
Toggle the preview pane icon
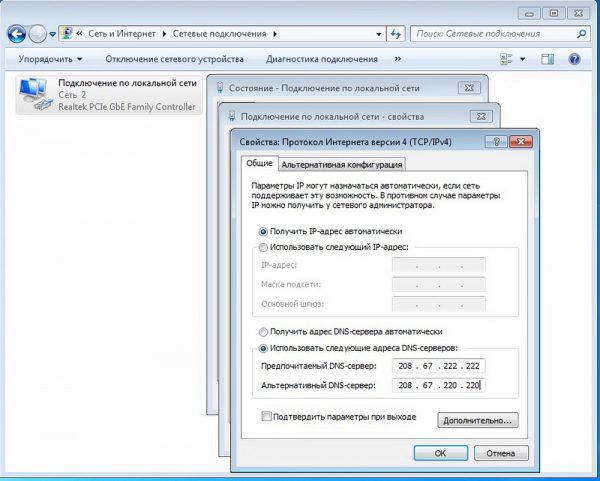[x=548, y=59]
